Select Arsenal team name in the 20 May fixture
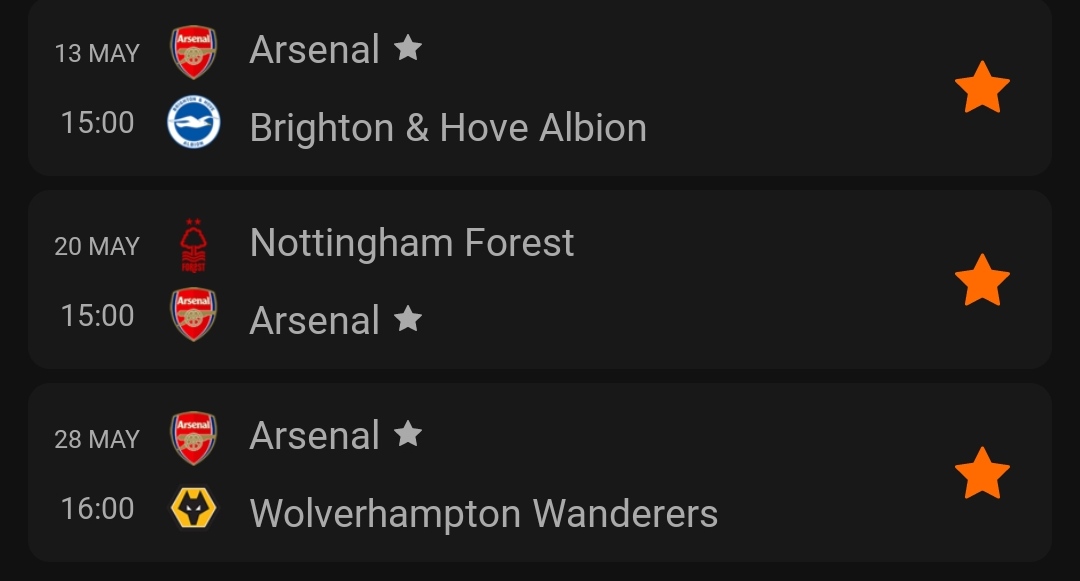This screenshot has height=581, width=1080. [315, 320]
